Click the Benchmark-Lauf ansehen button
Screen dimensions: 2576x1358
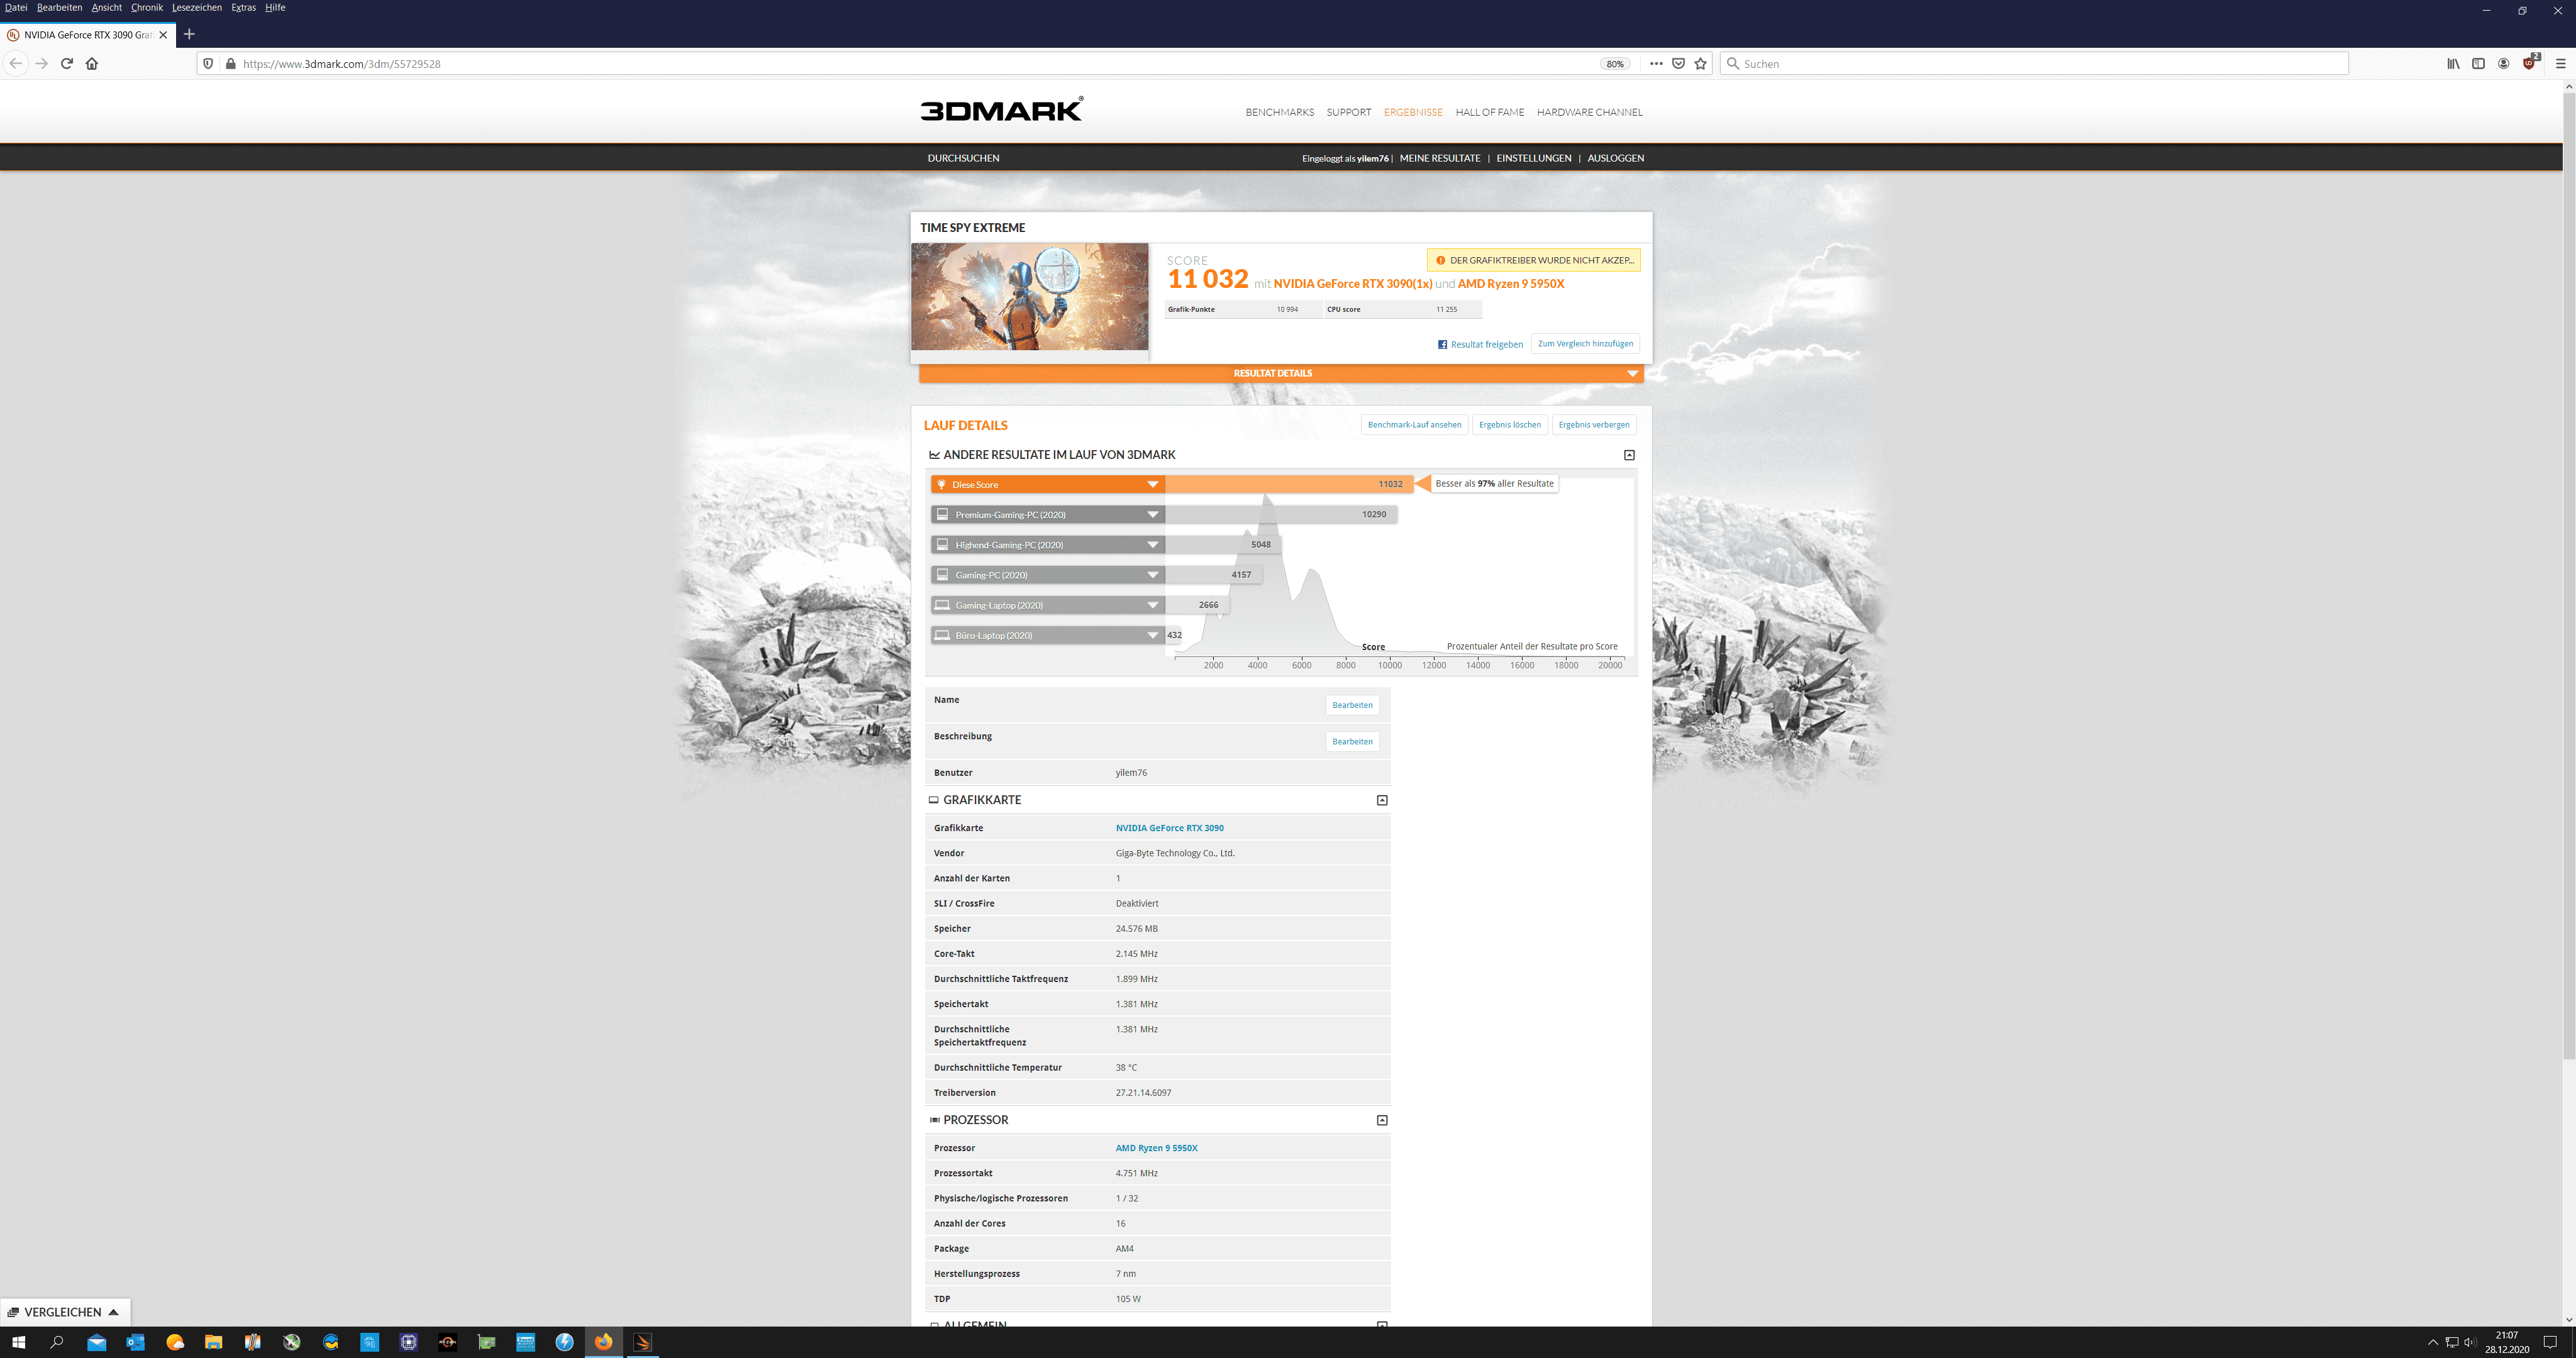1414,425
